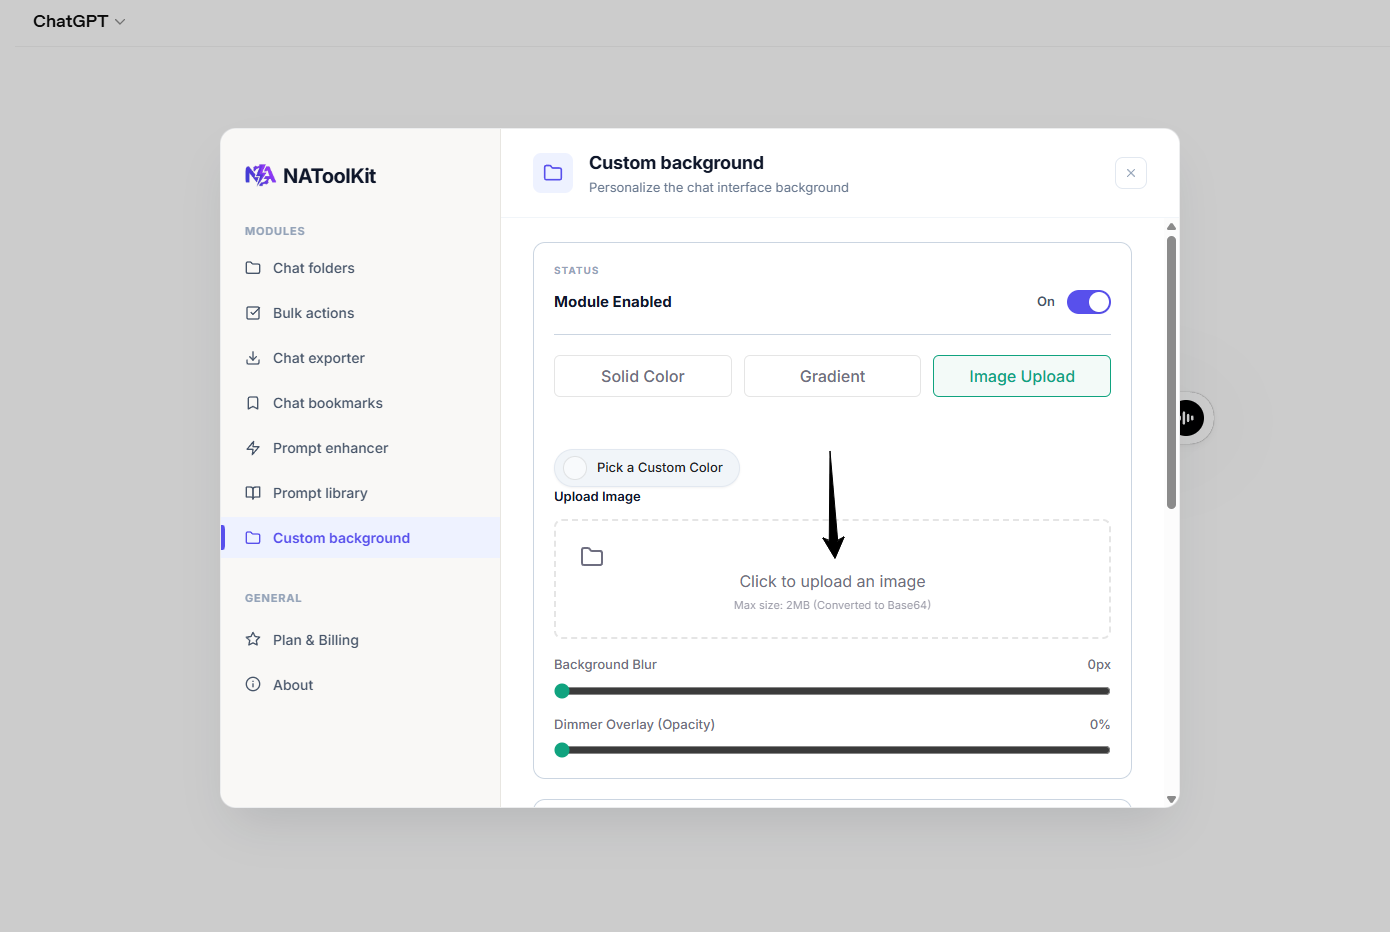This screenshot has width=1390, height=932.
Task: Click to upload an image
Action: (832, 579)
